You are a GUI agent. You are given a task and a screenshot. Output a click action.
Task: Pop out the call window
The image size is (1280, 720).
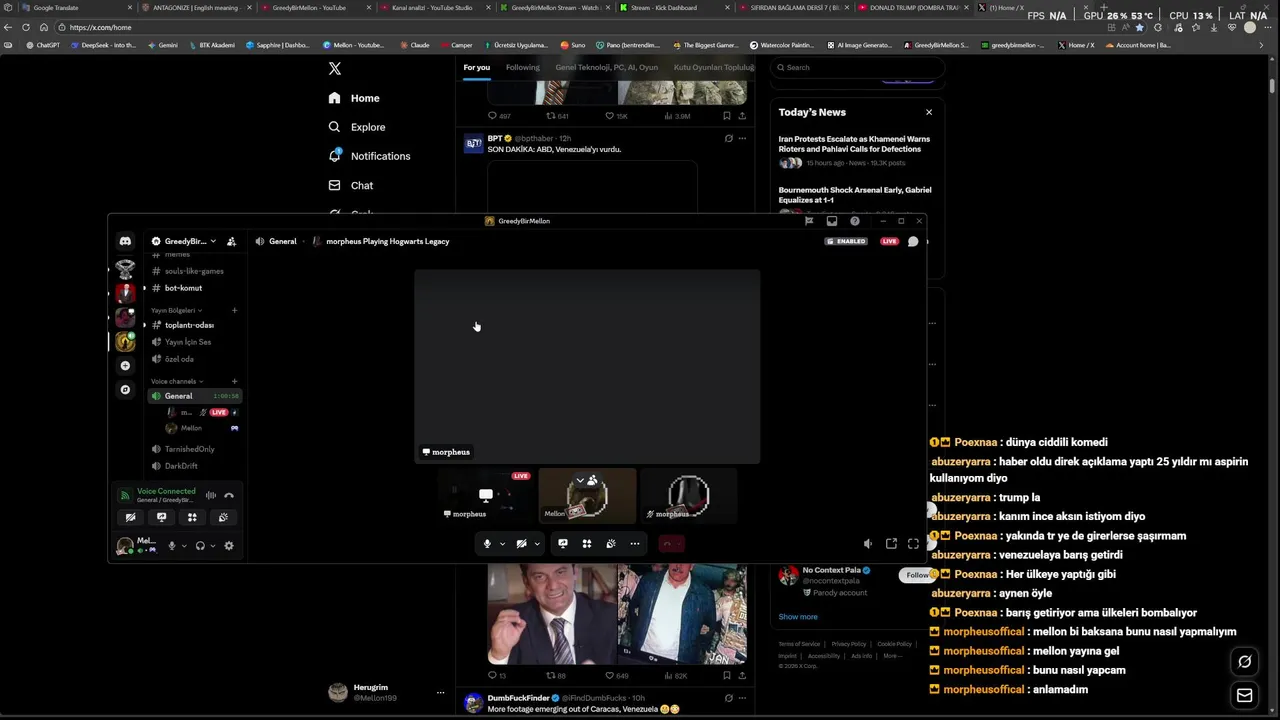891,544
